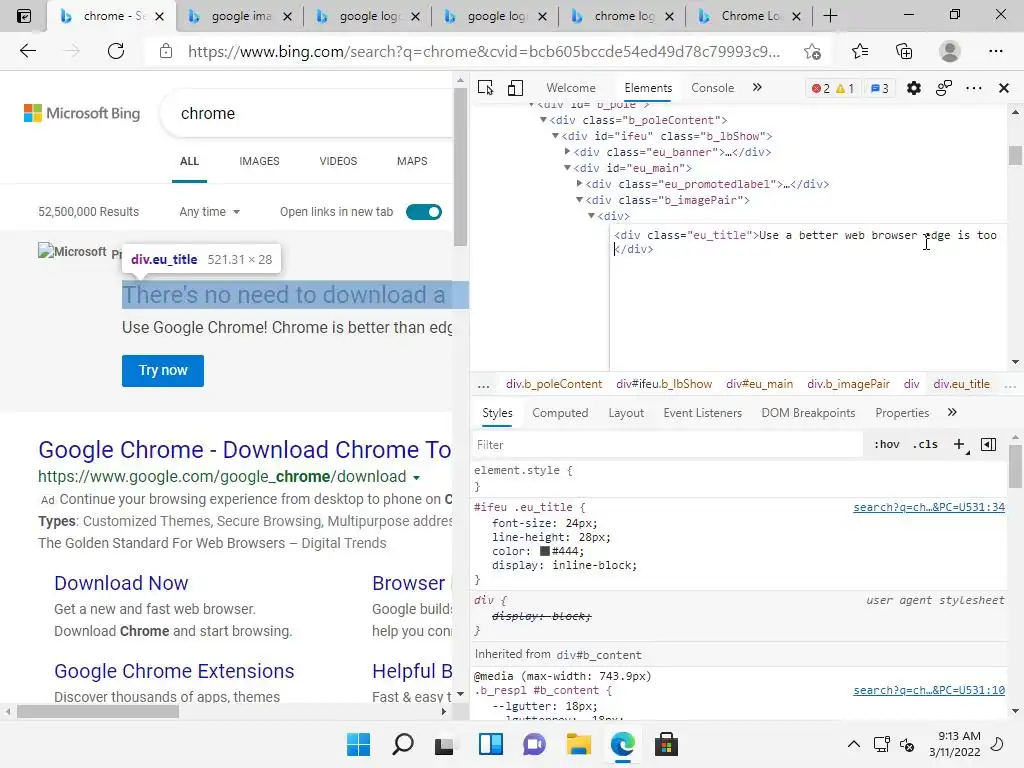Open Google Chrome Extensions sublink
The image size is (1024, 768).
point(174,671)
